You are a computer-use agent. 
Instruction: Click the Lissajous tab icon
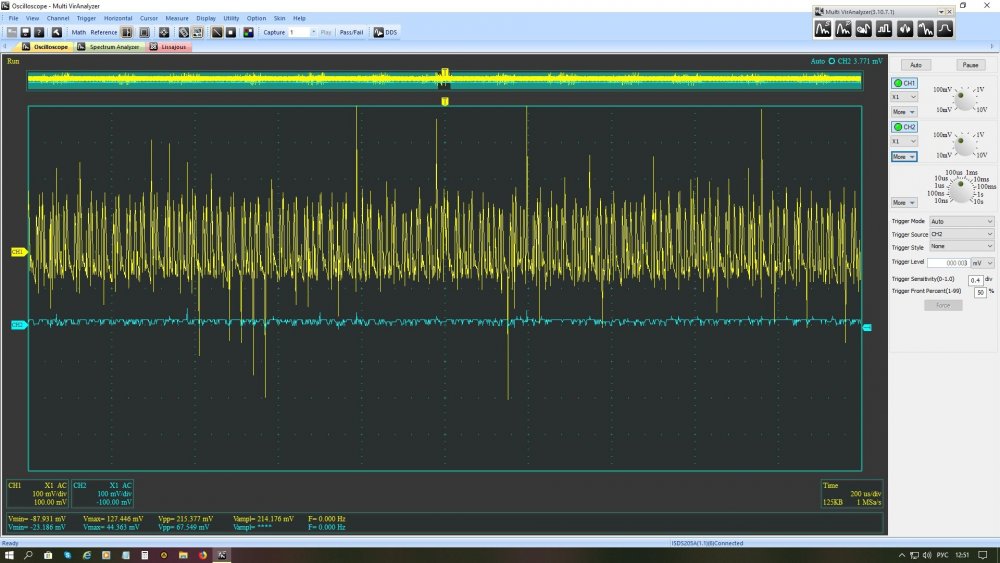153,47
